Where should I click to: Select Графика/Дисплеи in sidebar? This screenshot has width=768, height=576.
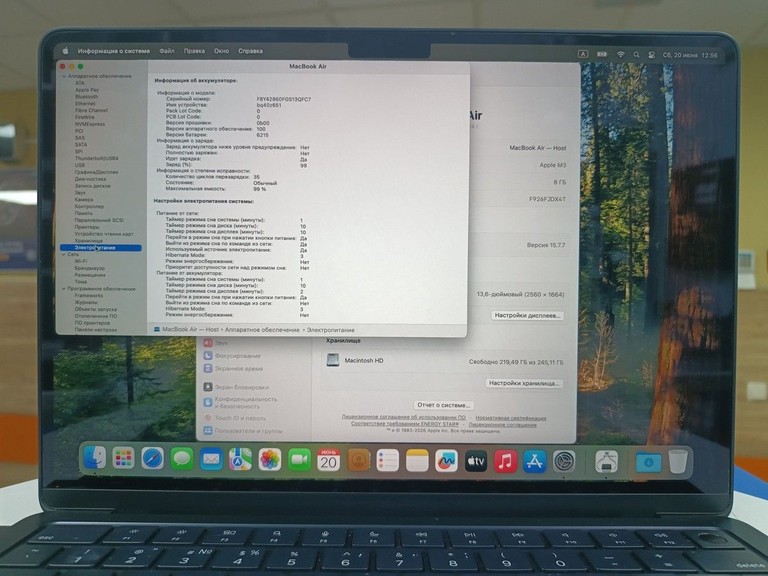pyautogui.click(x=96, y=172)
